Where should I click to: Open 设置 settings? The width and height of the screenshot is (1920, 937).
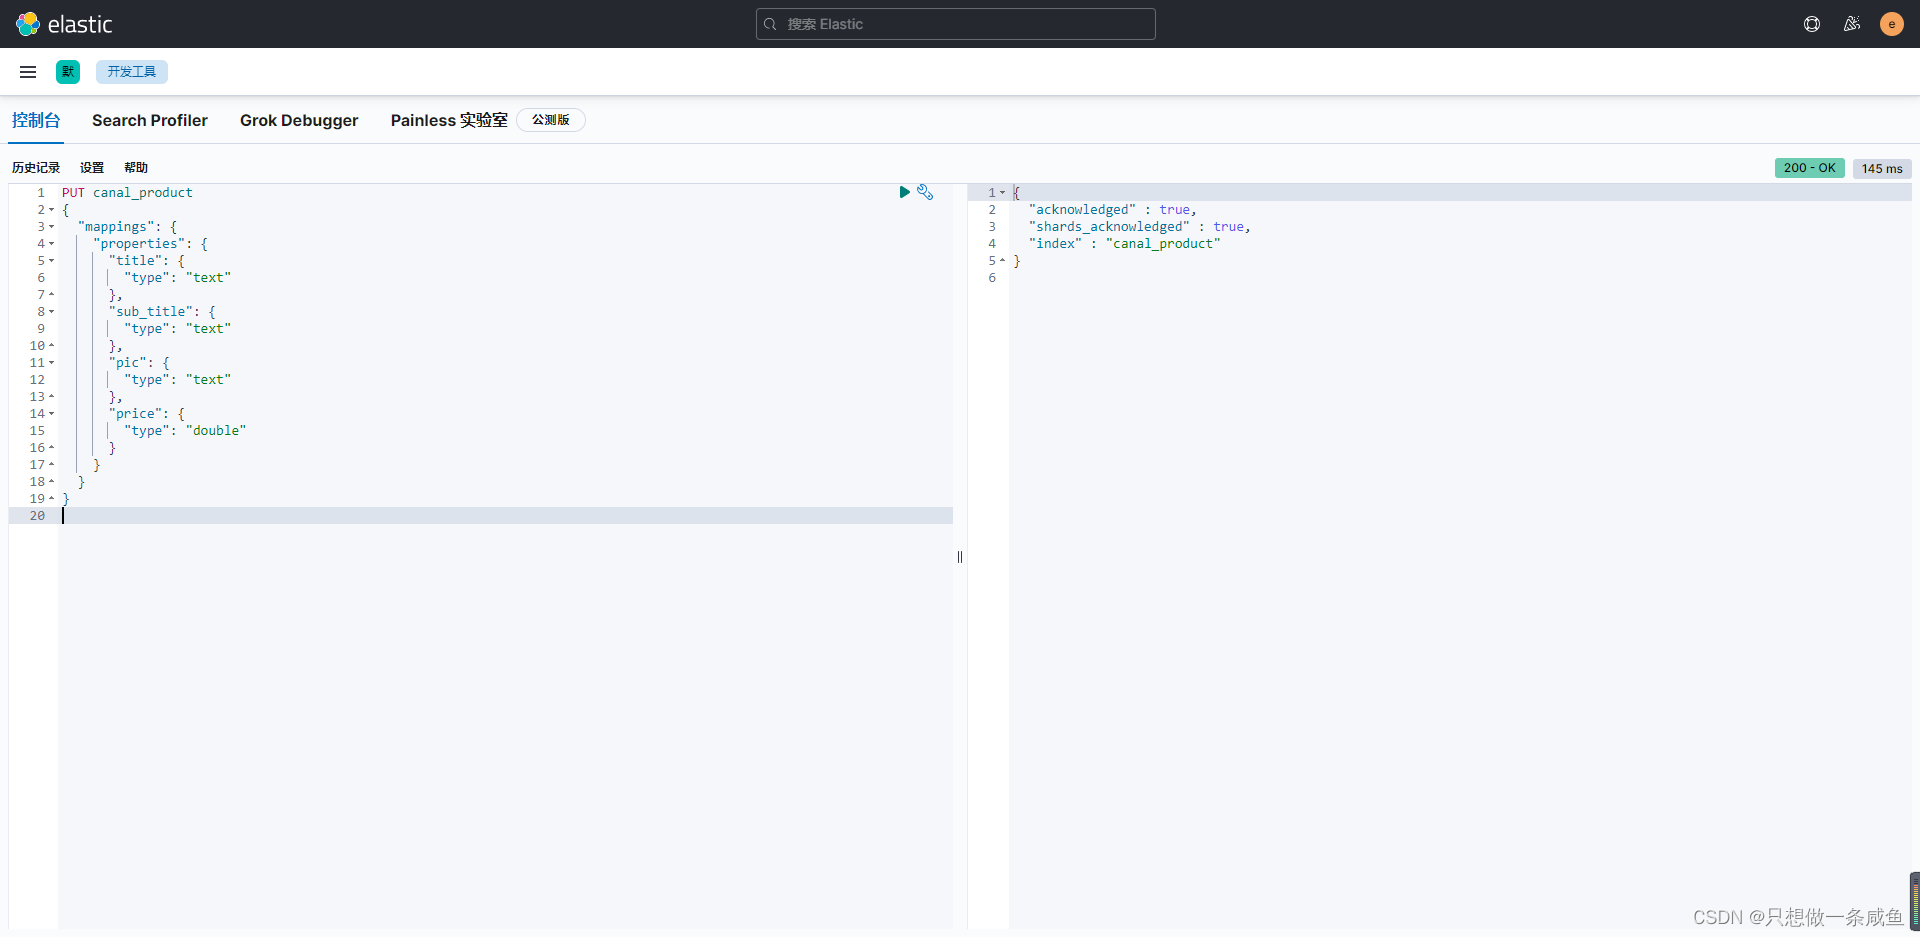coord(92,168)
